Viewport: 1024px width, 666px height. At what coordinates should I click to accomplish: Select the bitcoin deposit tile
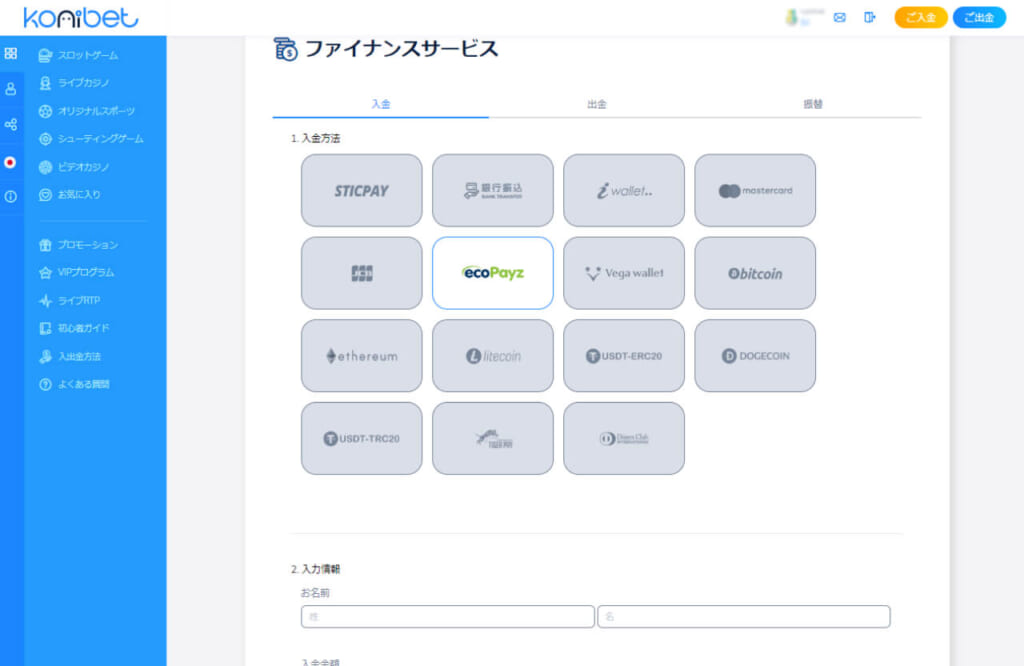click(756, 273)
